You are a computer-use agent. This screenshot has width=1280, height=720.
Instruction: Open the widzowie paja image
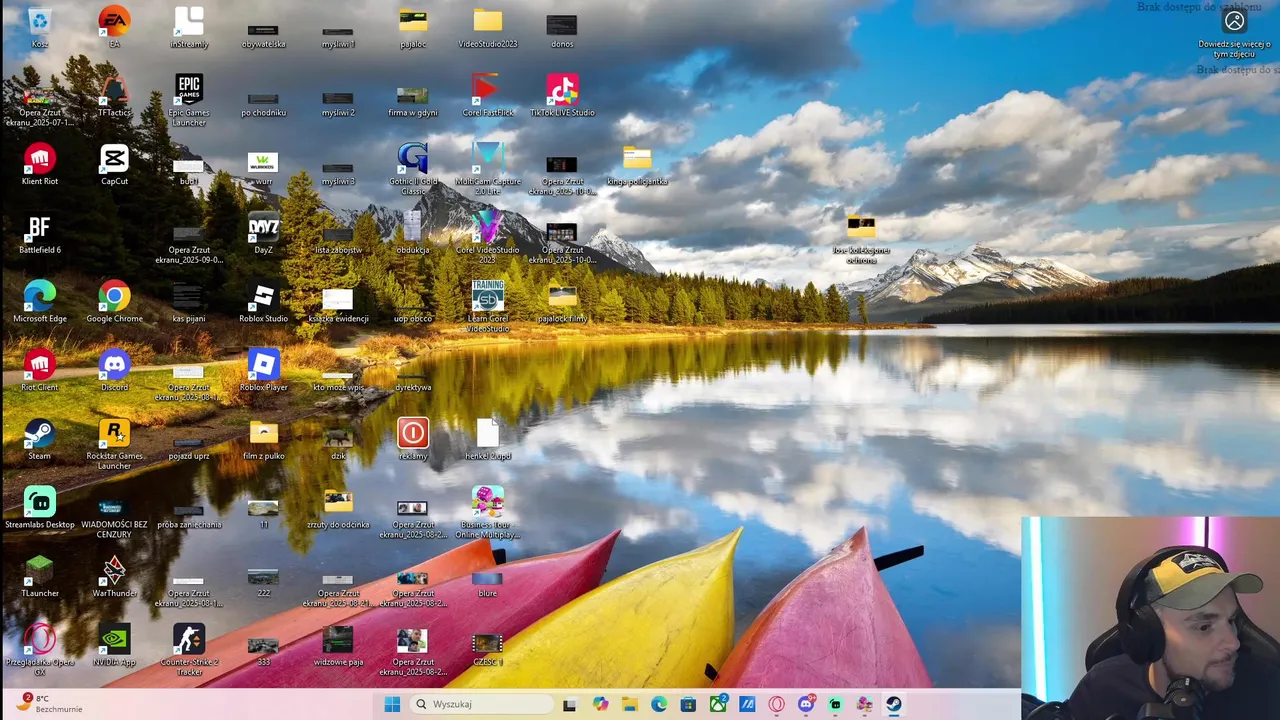[338, 645]
